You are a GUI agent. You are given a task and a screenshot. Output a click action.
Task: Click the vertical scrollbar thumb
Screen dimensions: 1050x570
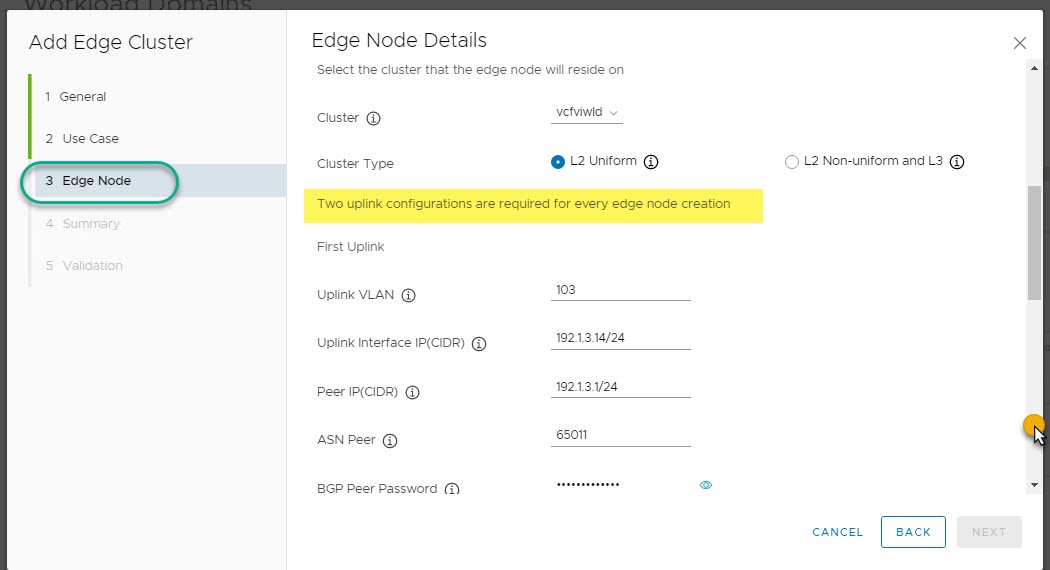tap(1033, 242)
